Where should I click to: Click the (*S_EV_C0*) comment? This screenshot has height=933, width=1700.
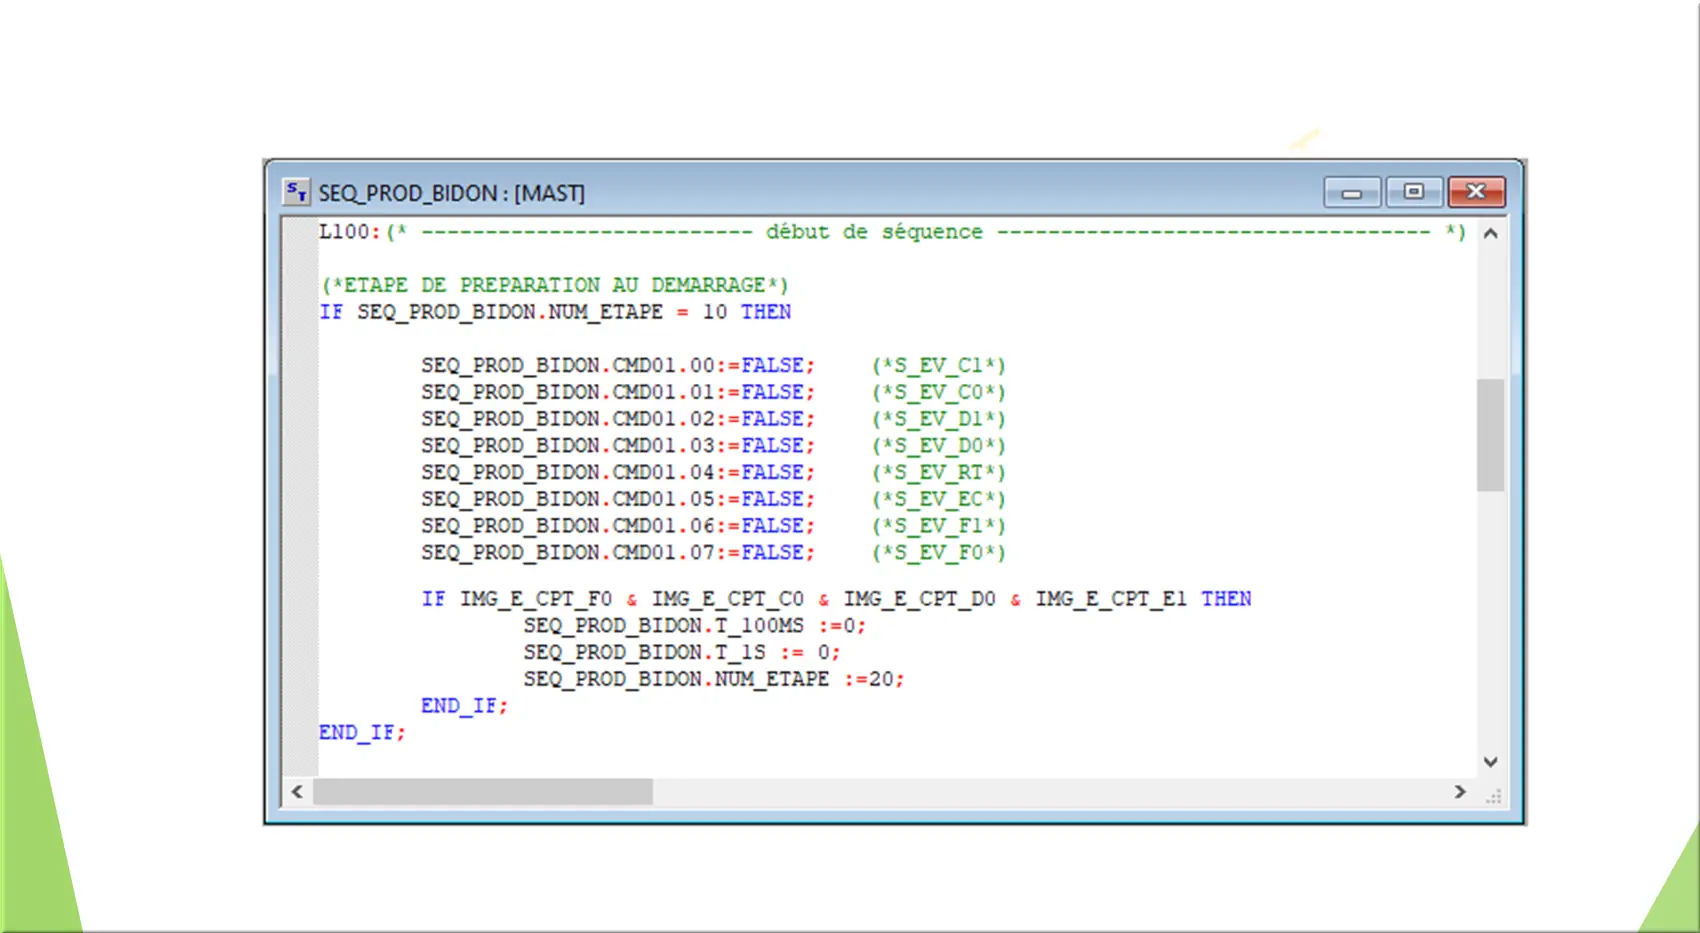[x=938, y=392]
